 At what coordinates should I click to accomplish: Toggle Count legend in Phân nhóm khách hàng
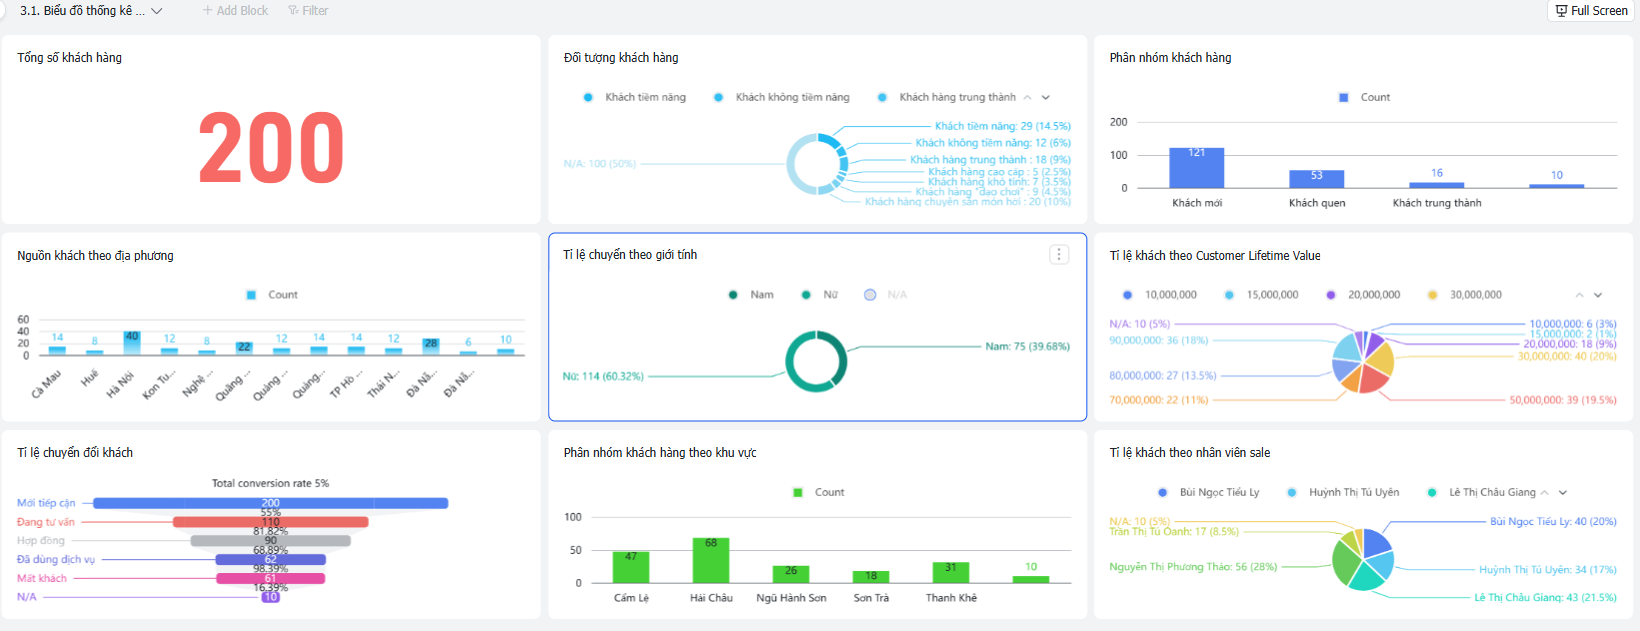point(1365,97)
